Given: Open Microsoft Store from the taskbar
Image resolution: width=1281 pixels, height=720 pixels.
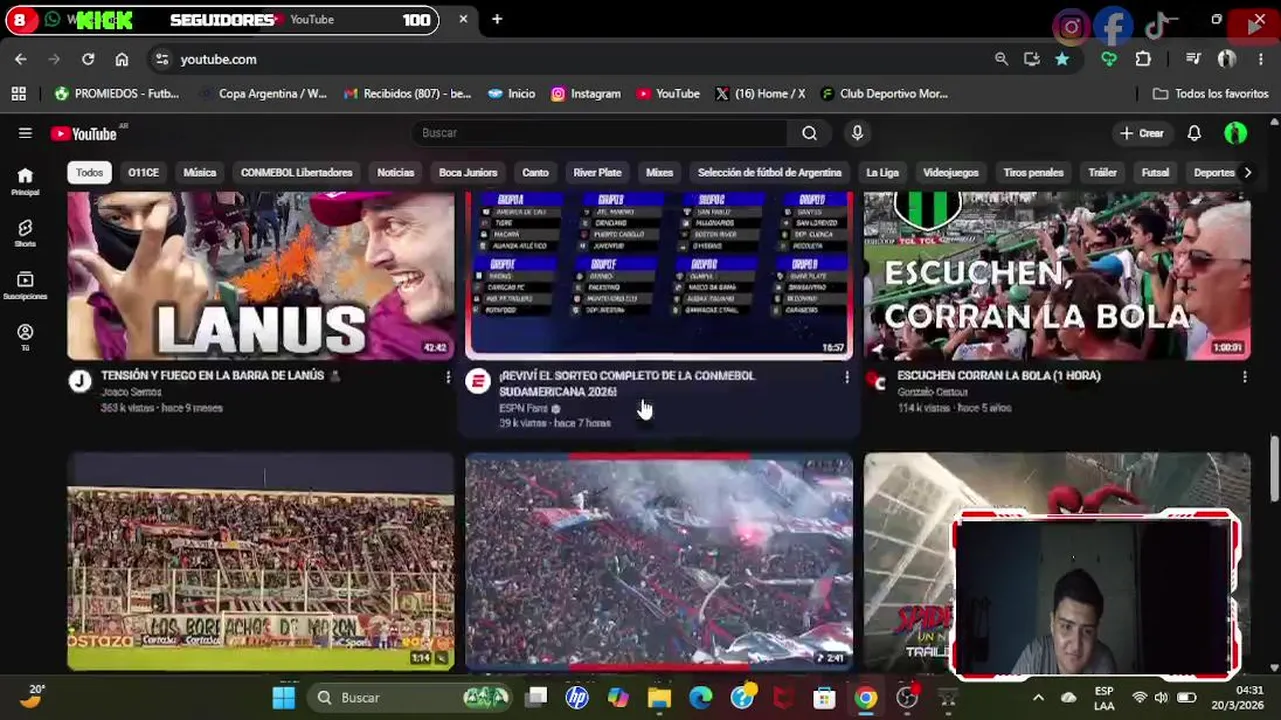Looking at the screenshot, I should pyautogui.click(x=824, y=697).
